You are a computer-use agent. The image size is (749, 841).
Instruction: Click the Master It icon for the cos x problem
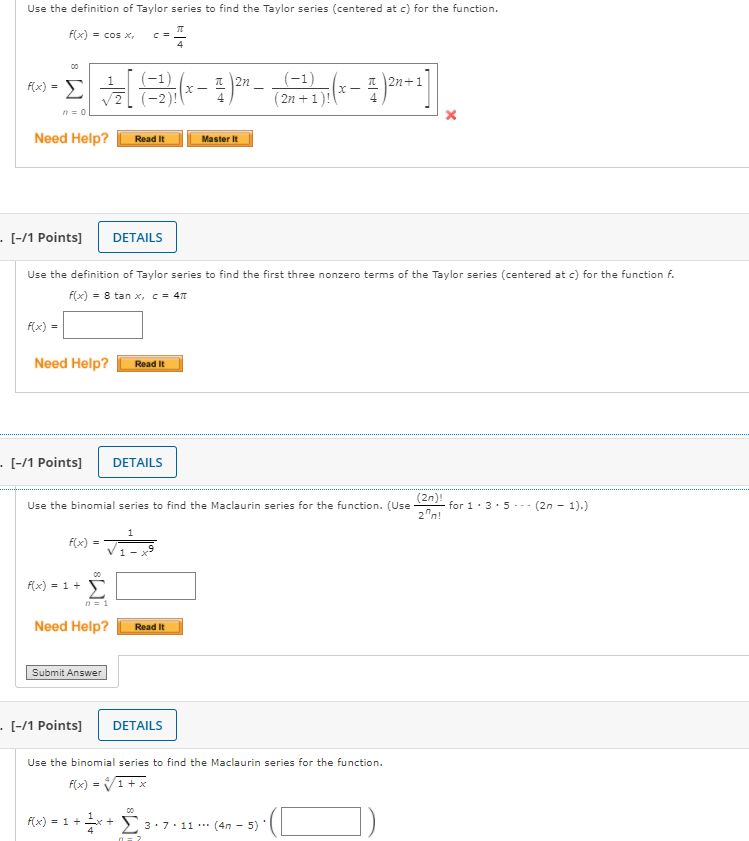pyautogui.click(x=219, y=139)
